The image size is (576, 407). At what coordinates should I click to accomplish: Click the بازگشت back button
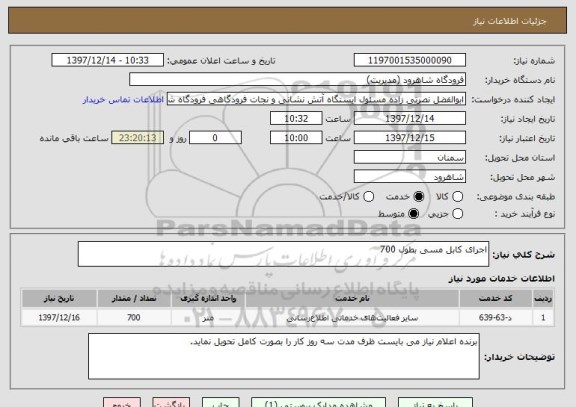[171, 402]
